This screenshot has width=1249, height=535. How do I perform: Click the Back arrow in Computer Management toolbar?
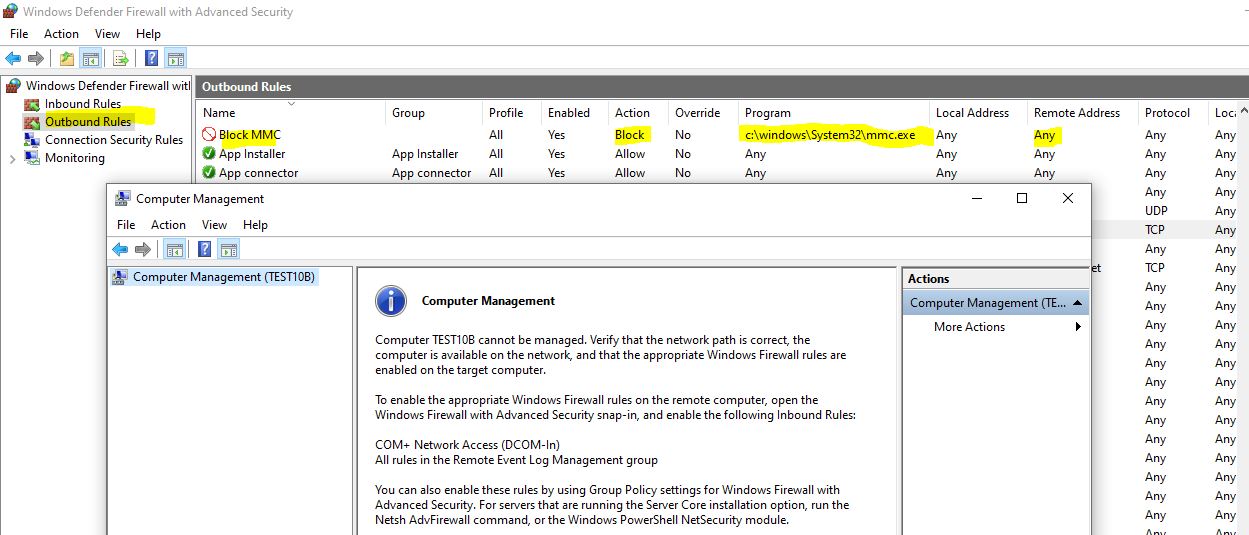pyautogui.click(x=120, y=249)
